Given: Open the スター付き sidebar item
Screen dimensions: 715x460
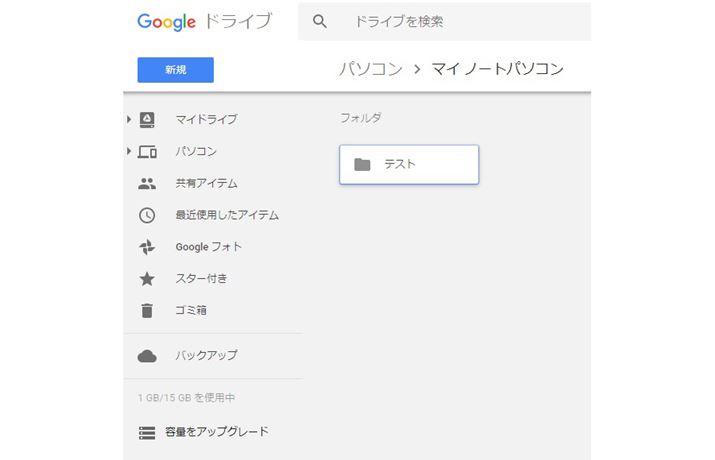Looking at the screenshot, I should pyautogui.click(x=201, y=279).
